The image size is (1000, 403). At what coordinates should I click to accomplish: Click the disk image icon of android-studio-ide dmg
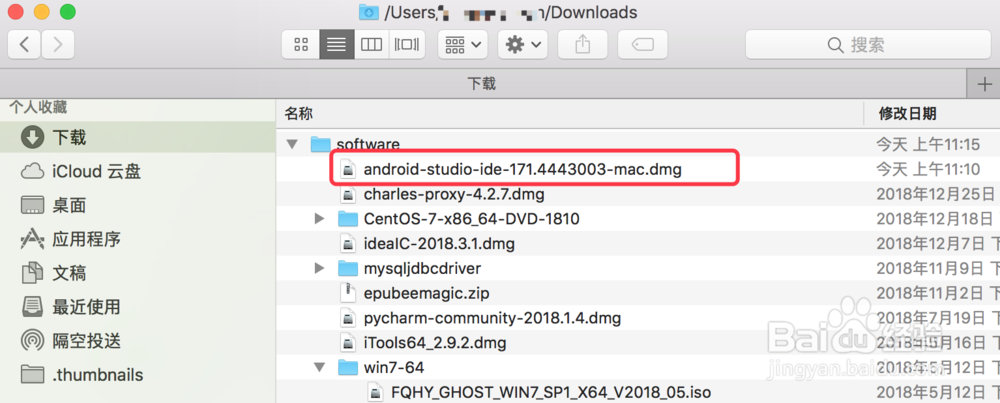[x=348, y=170]
